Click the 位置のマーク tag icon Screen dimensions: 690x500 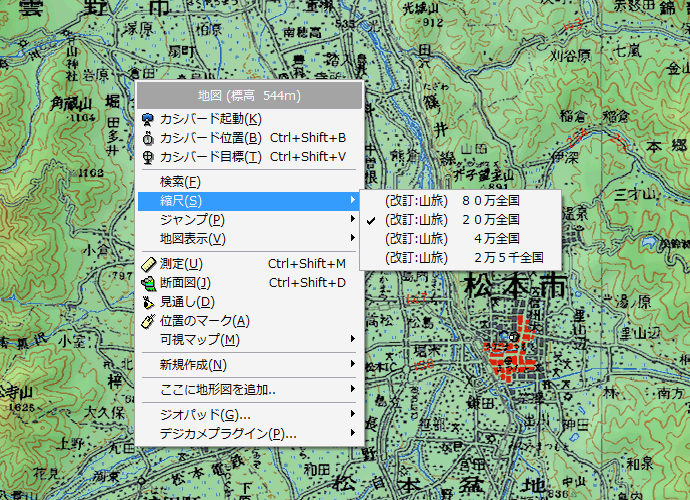(148, 321)
